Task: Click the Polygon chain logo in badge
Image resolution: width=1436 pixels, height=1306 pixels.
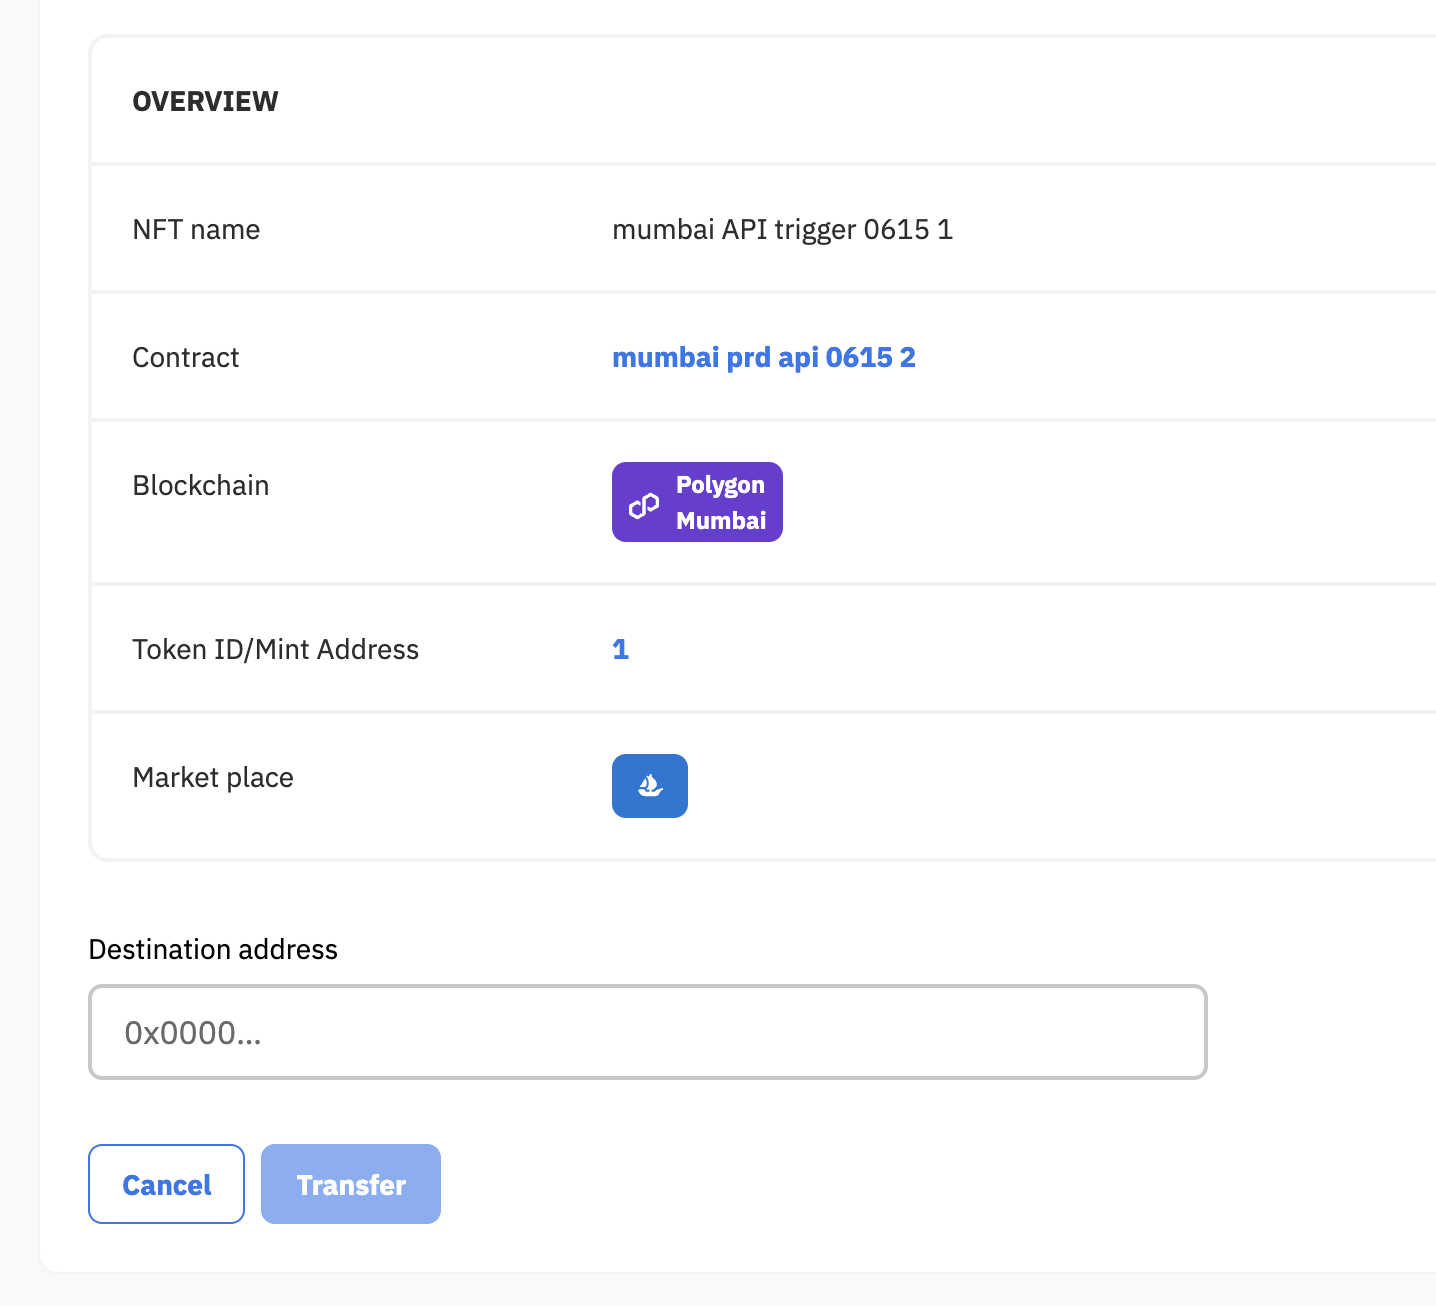Action: tap(644, 505)
